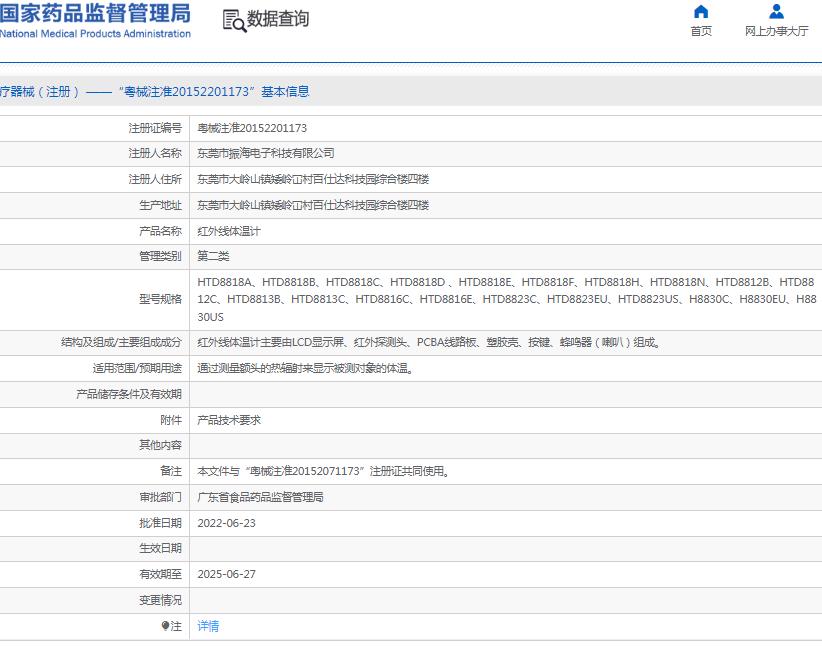Click approval date 2022-06-23
This screenshot has width=822, height=648.
click(x=226, y=523)
